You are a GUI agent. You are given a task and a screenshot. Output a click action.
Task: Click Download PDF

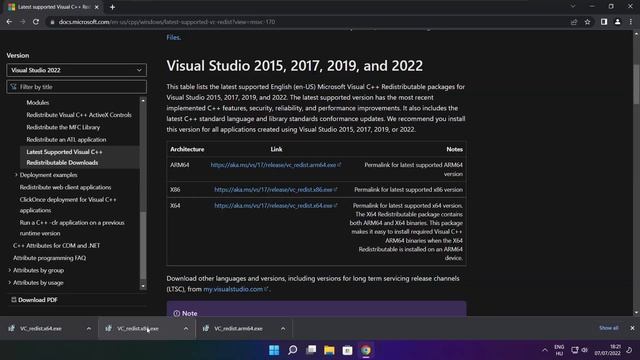pos(34,300)
